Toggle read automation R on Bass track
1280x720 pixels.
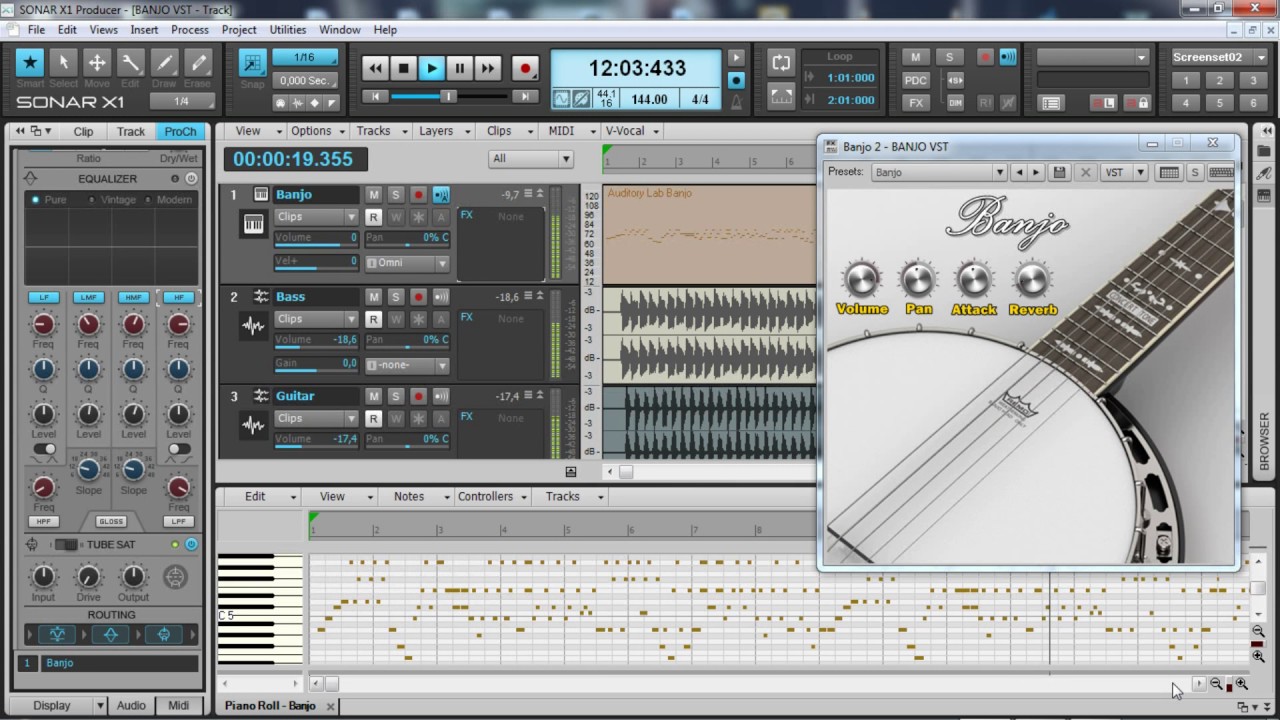point(373,319)
